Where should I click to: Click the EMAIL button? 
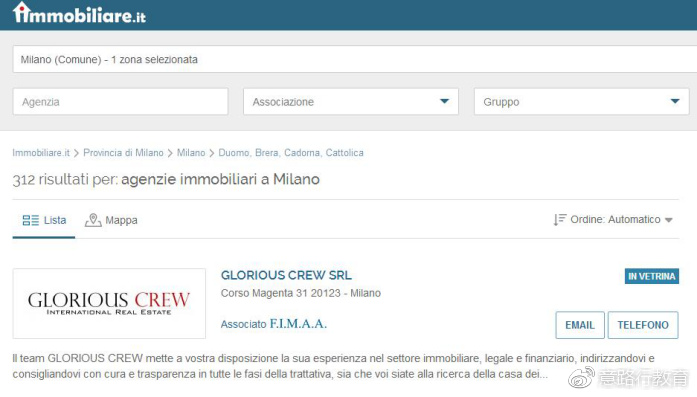580,325
